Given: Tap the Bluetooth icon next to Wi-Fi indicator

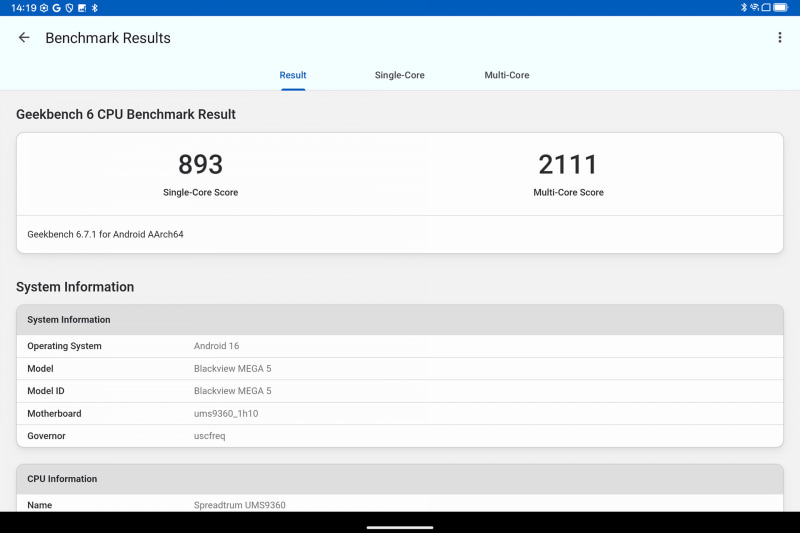Looking at the screenshot, I should click(x=743, y=7).
